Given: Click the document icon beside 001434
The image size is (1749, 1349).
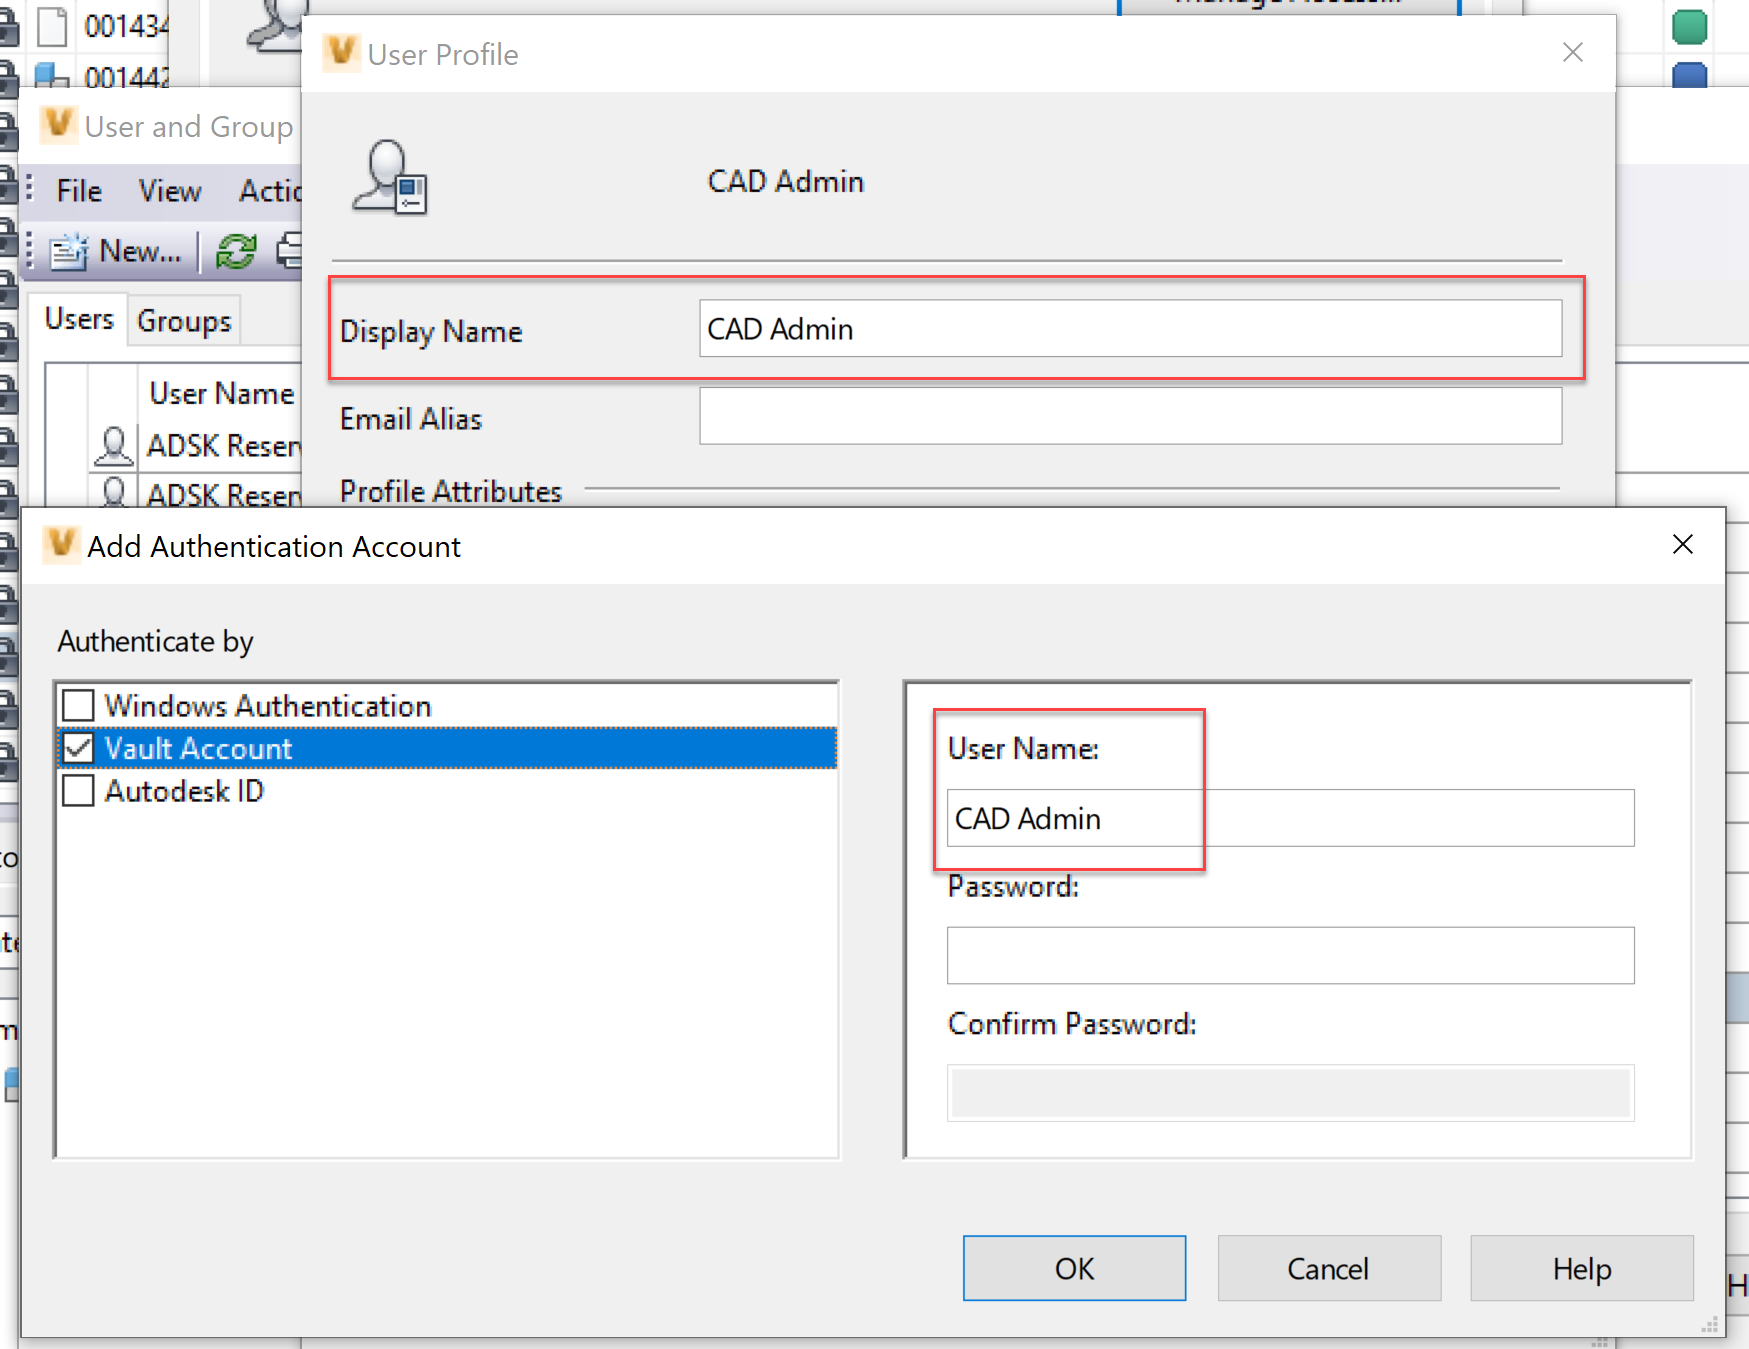Looking at the screenshot, I should (x=52, y=25).
